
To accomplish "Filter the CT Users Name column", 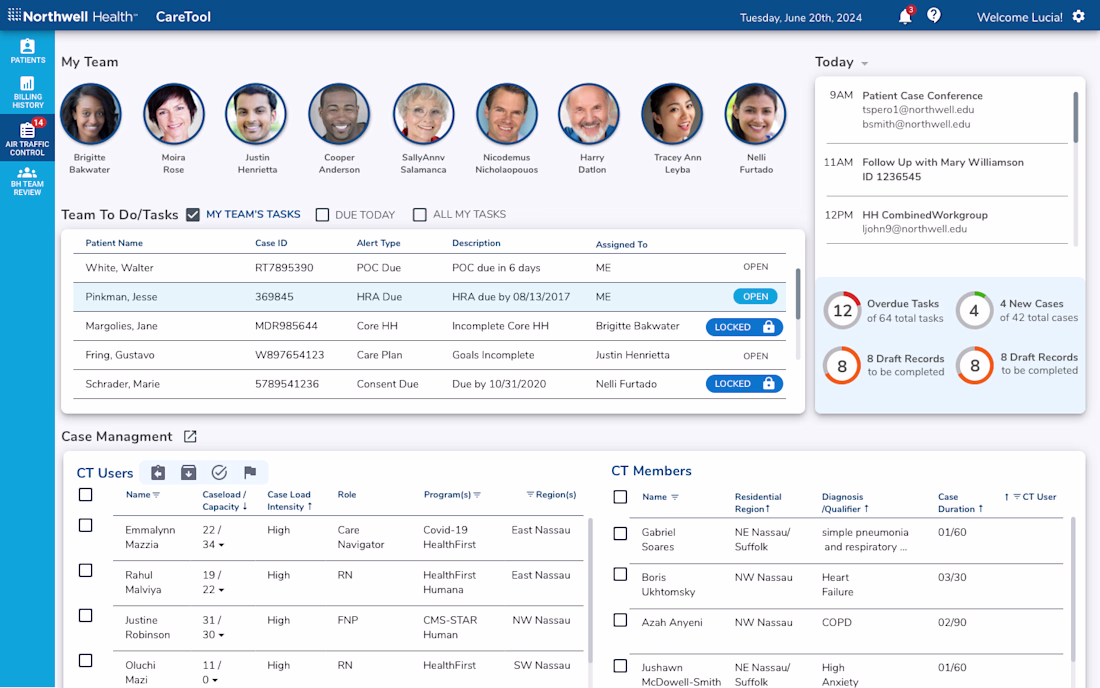I will (x=156, y=495).
